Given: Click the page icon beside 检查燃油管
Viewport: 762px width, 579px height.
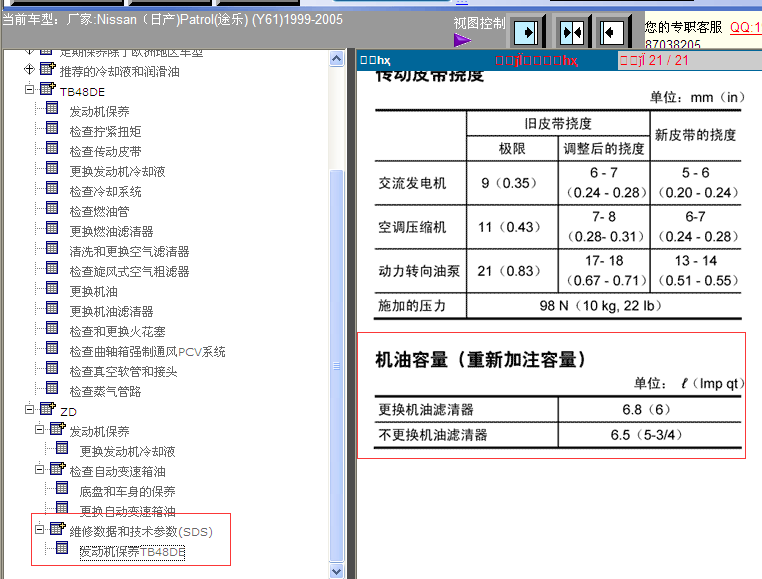Looking at the screenshot, I should point(52,208).
